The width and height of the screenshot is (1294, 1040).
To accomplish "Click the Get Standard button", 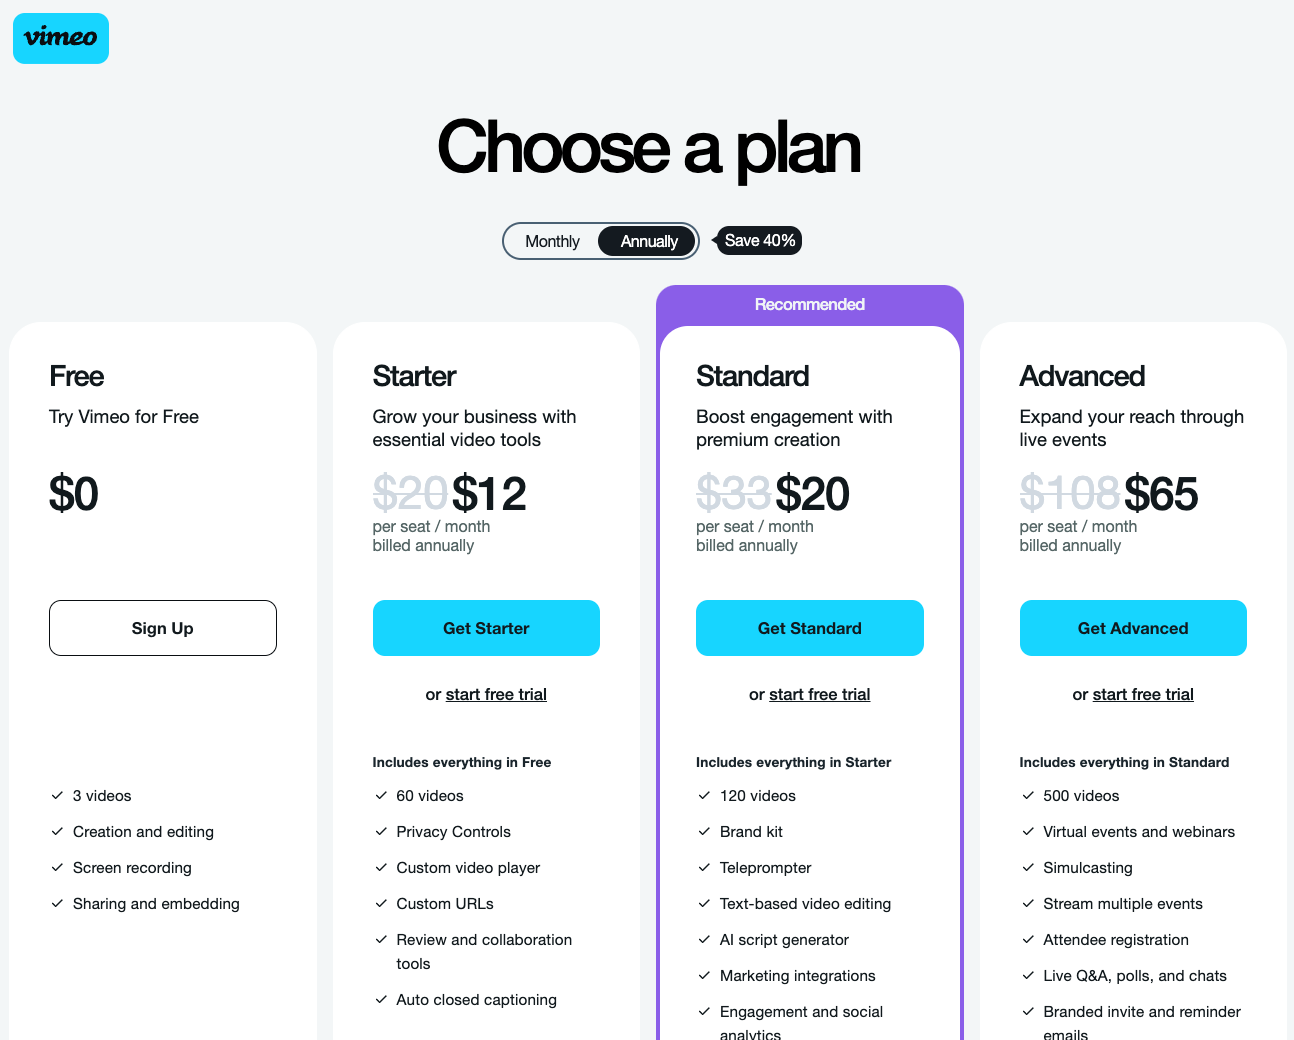I will tap(809, 628).
